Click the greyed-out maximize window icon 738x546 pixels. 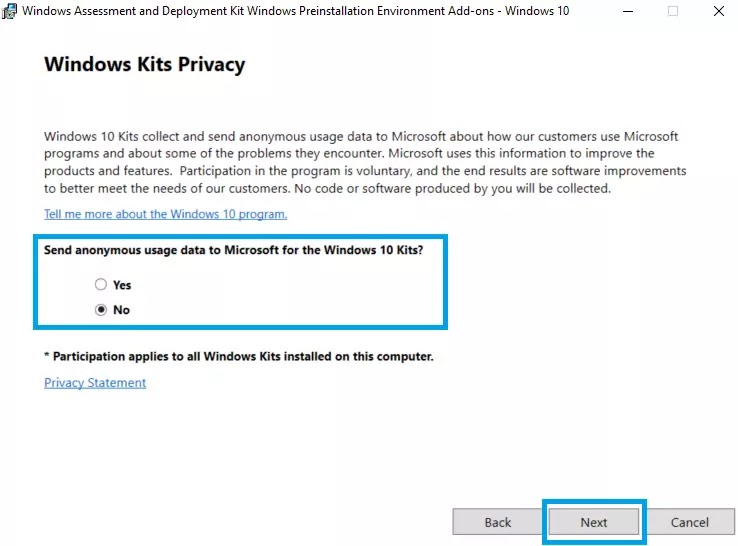[673, 11]
